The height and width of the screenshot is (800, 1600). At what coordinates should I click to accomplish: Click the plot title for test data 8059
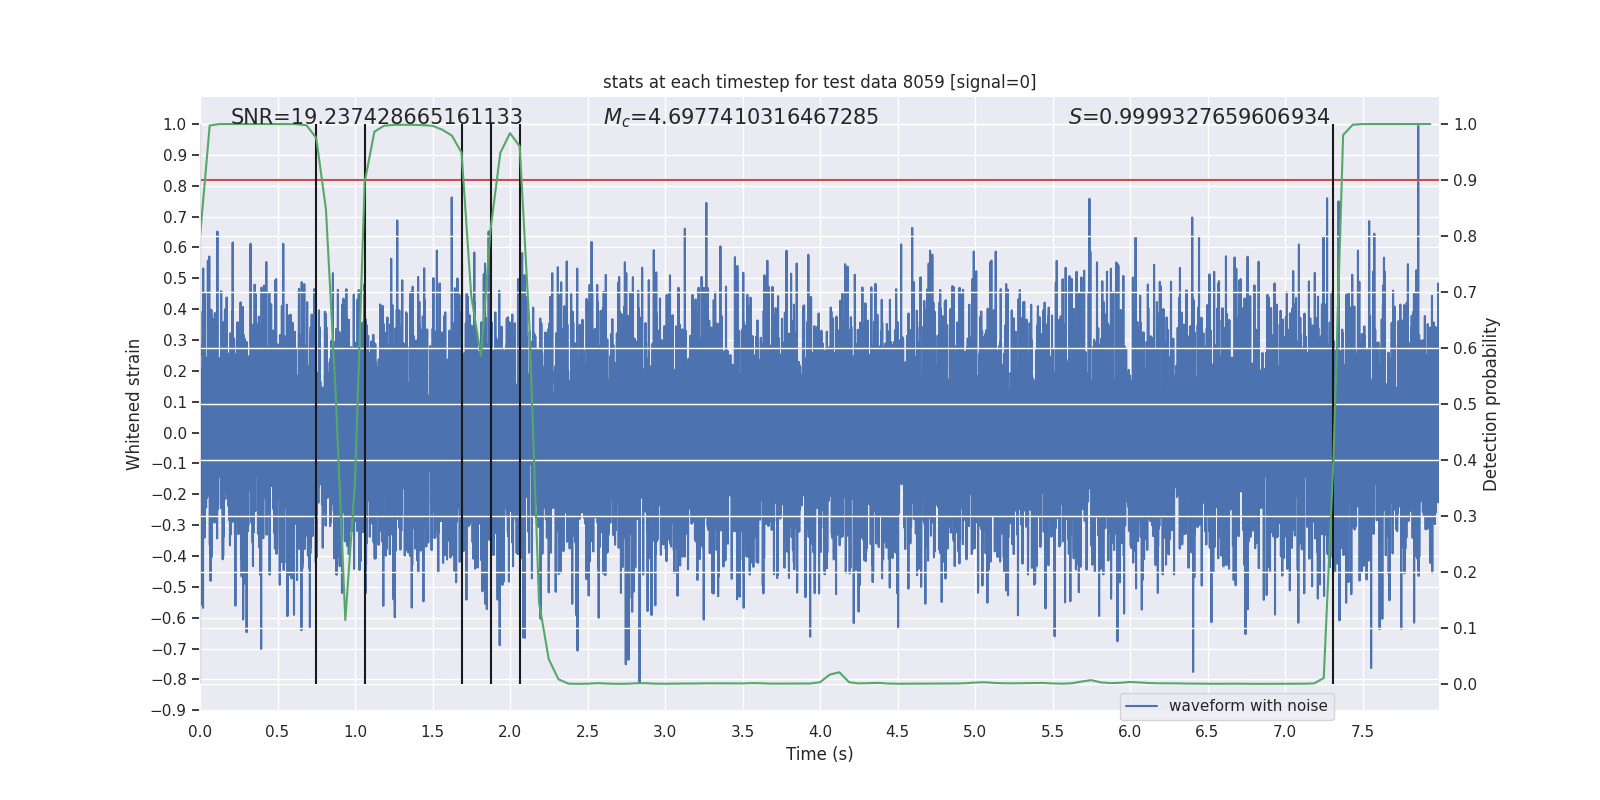pyautogui.click(x=819, y=82)
